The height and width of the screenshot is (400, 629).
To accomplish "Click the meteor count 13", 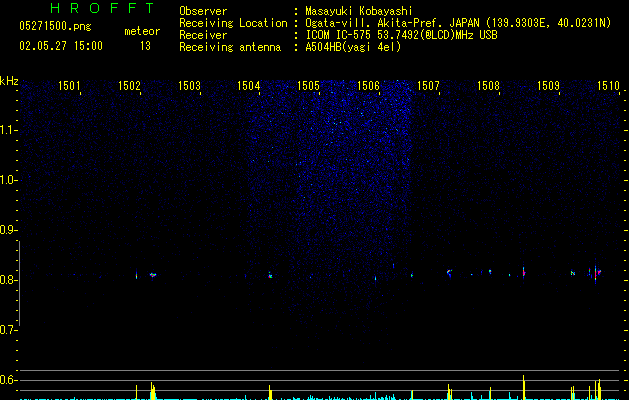I will [145, 46].
